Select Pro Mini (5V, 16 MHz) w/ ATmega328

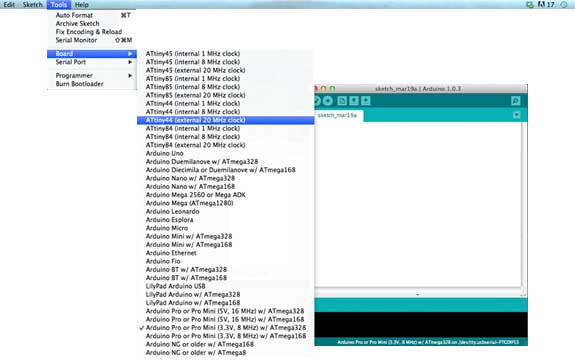pyautogui.click(x=225, y=311)
